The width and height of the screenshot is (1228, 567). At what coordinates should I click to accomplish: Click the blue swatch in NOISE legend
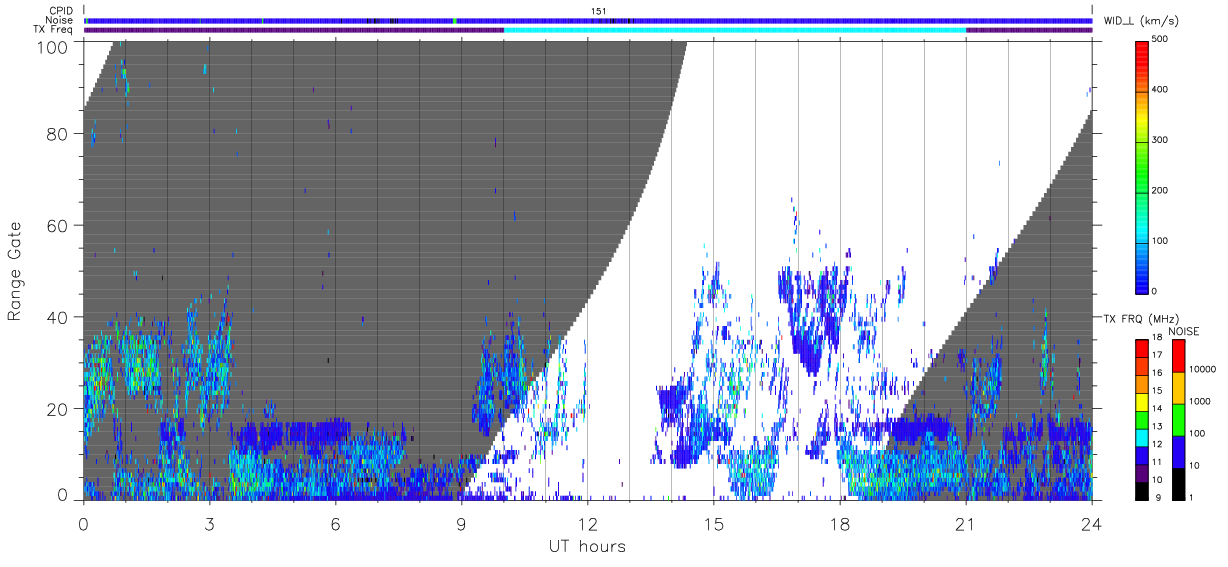pos(1178,452)
